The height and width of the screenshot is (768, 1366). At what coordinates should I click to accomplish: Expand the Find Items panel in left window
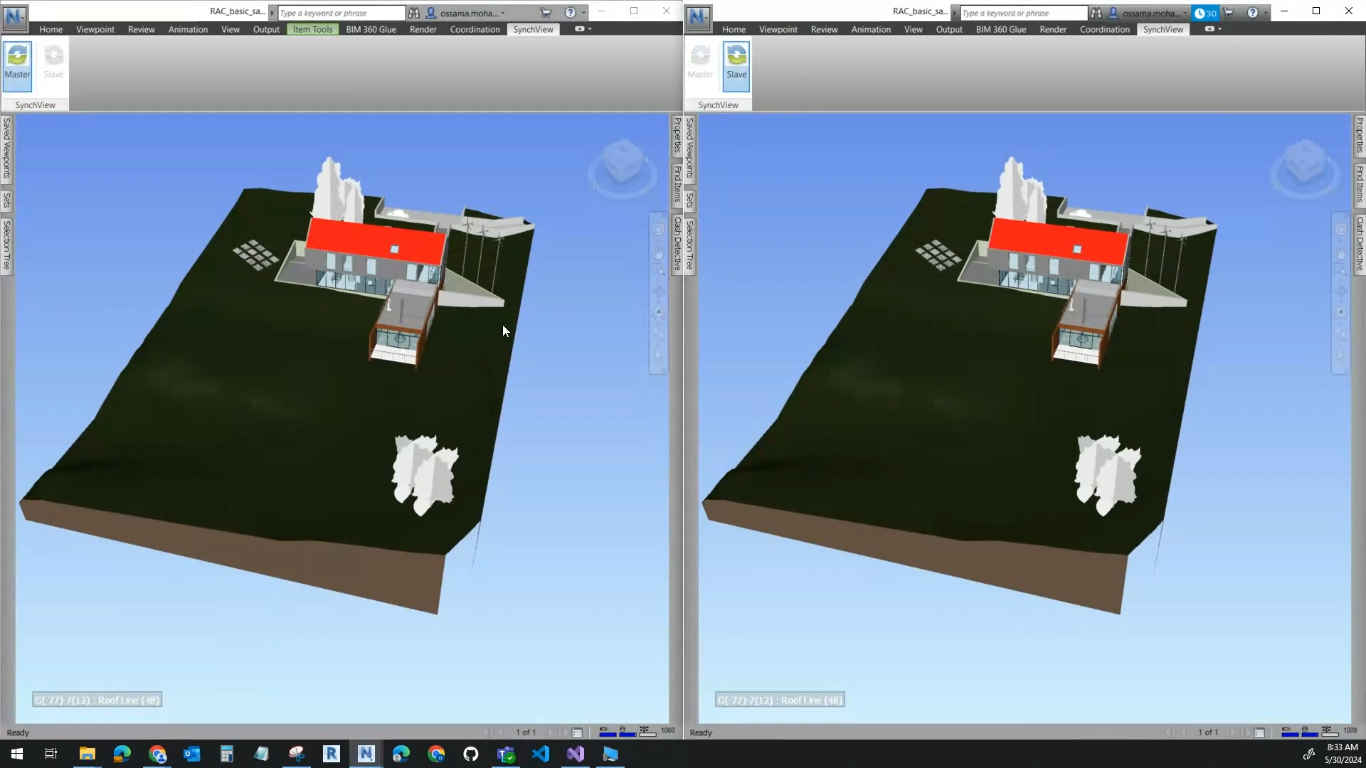677,186
